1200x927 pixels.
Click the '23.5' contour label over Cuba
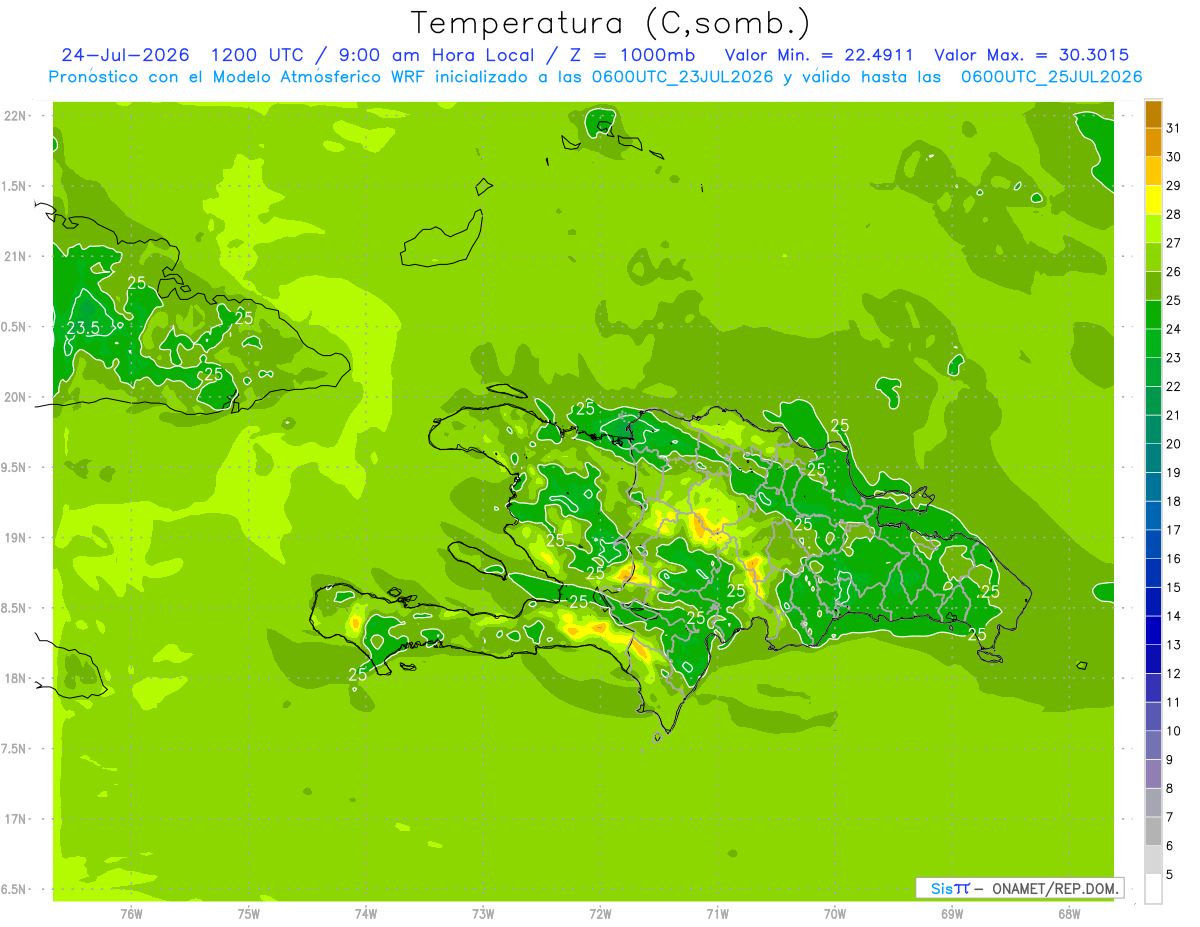click(83, 328)
